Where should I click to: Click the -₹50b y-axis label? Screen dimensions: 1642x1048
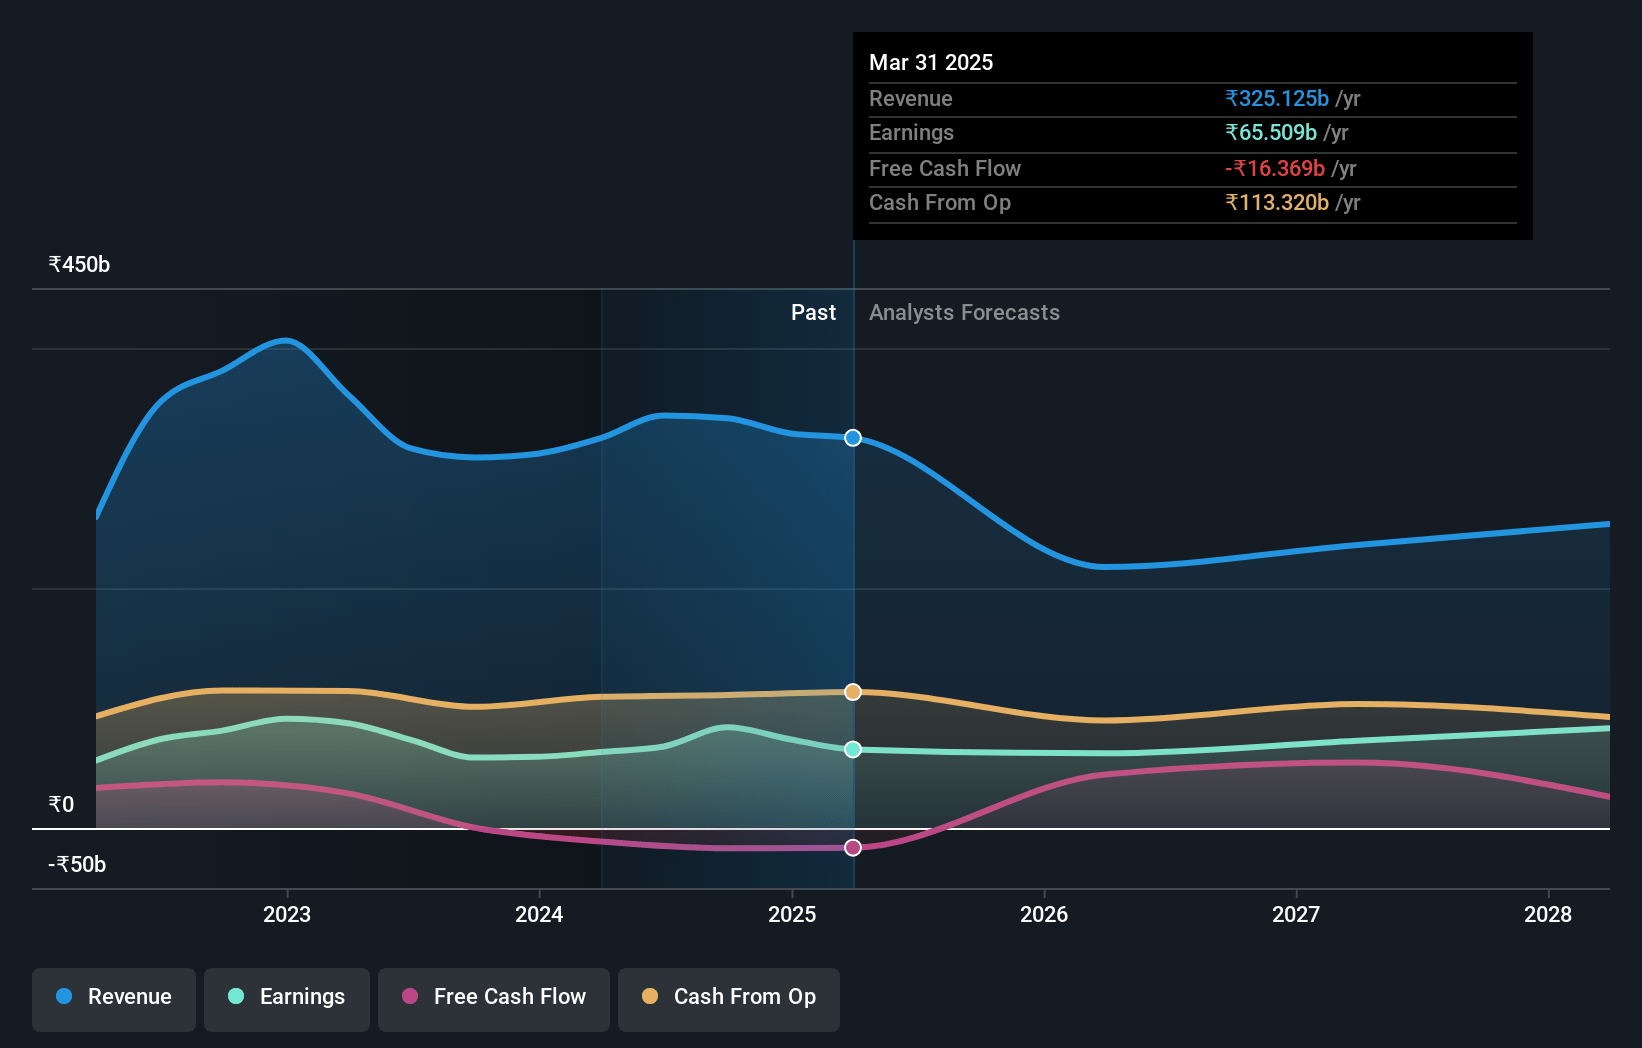[x=77, y=865]
